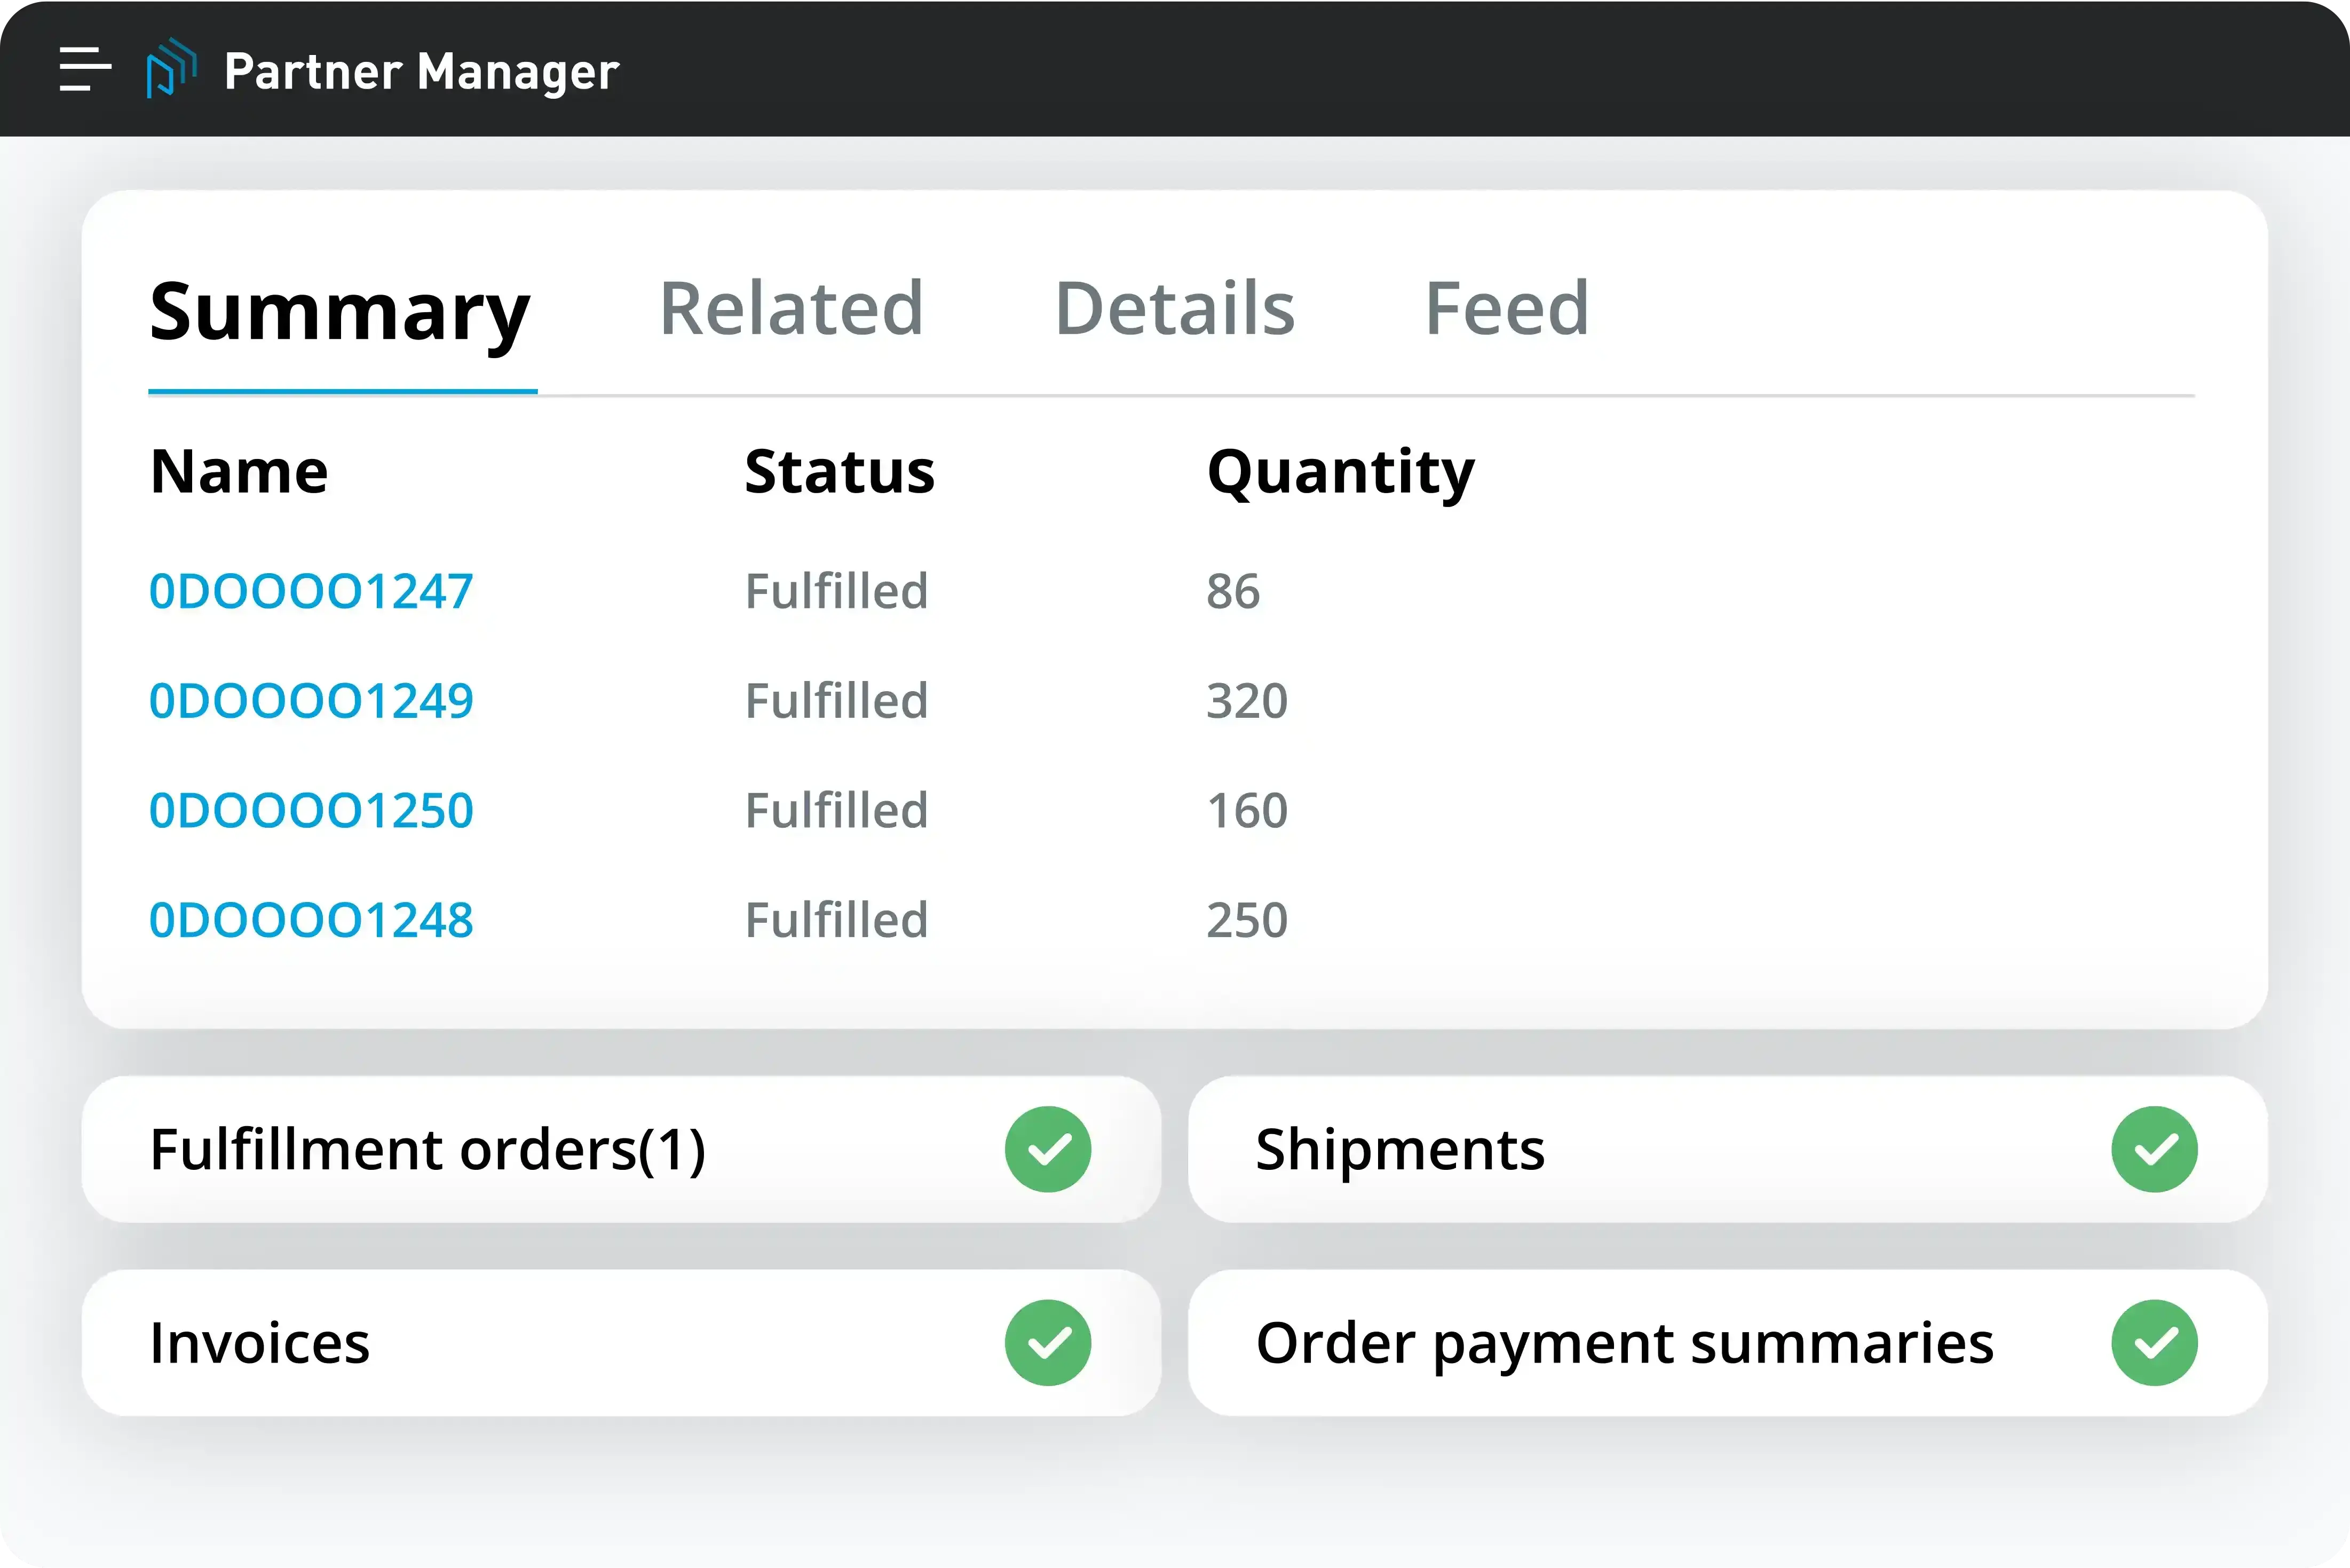This screenshot has width=2350, height=1568.
Task: Click the Fulfillment orders green checkmark
Action: click(x=1047, y=1148)
